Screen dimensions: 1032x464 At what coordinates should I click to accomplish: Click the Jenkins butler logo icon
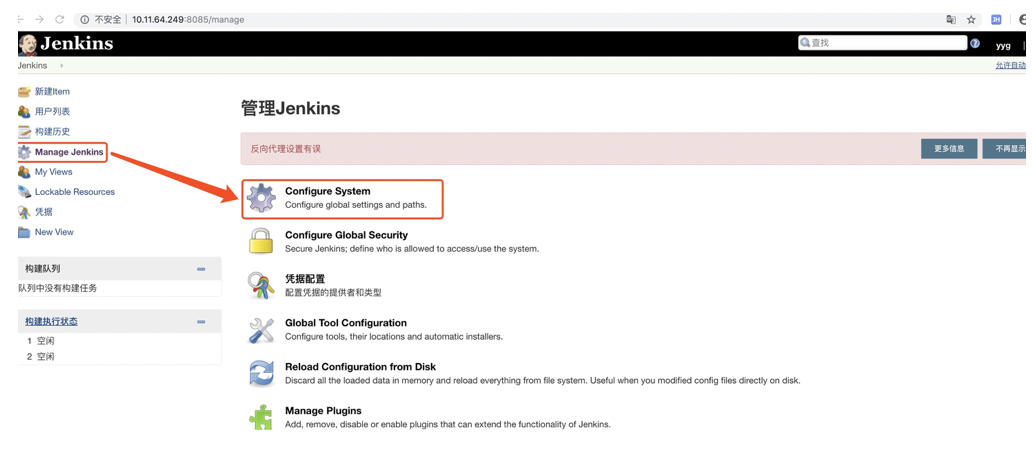point(27,44)
